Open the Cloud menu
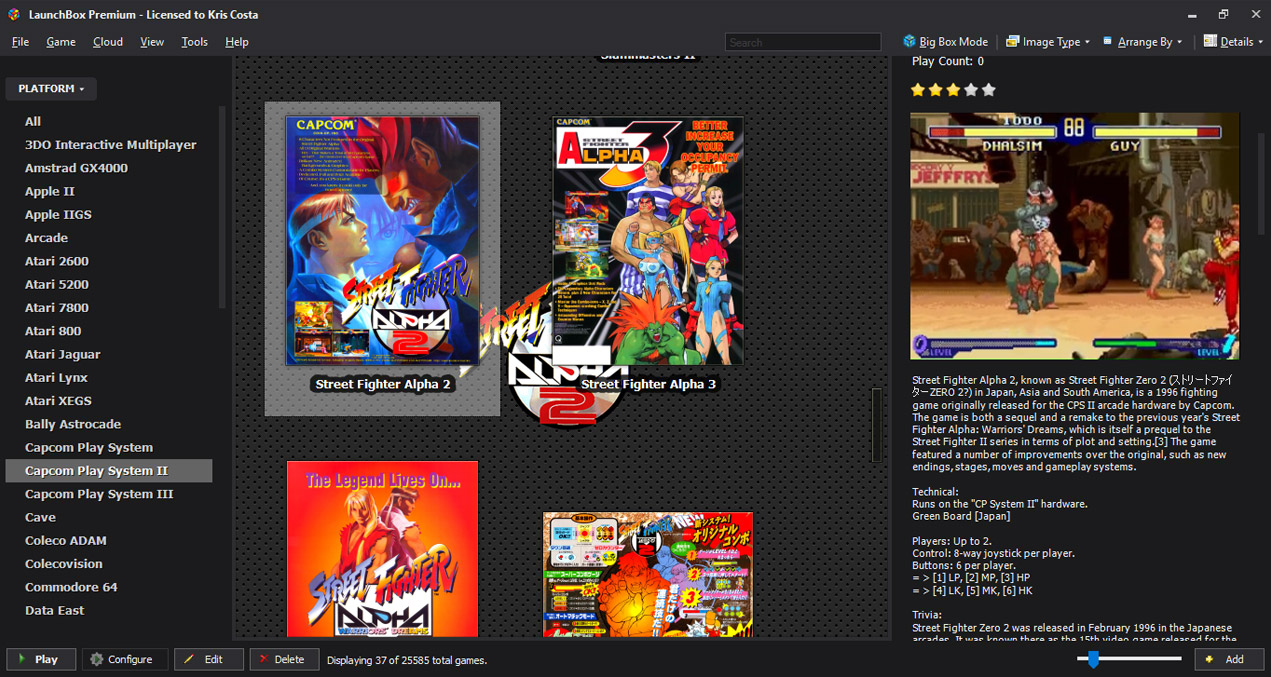This screenshot has width=1271, height=677. [x=108, y=42]
